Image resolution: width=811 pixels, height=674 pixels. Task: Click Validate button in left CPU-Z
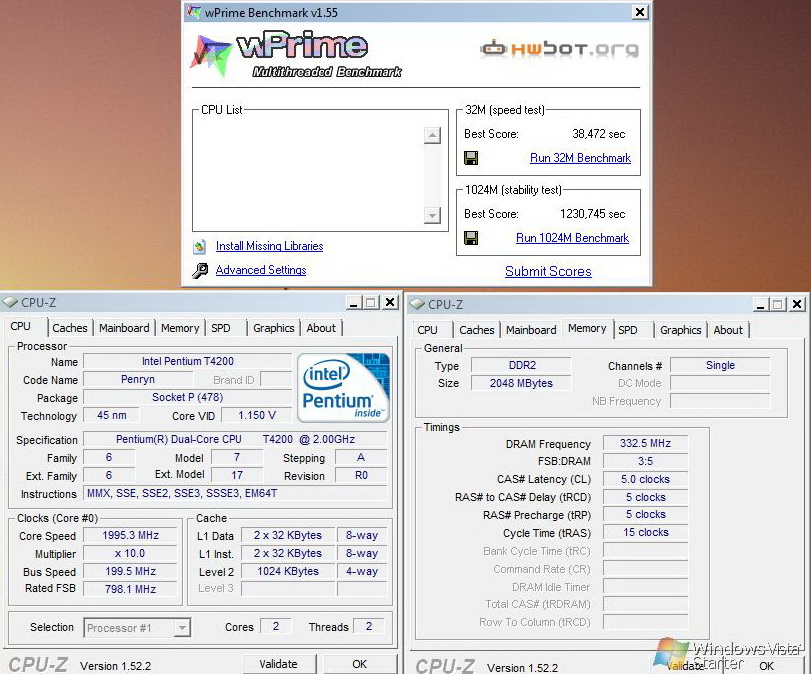click(x=278, y=664)
